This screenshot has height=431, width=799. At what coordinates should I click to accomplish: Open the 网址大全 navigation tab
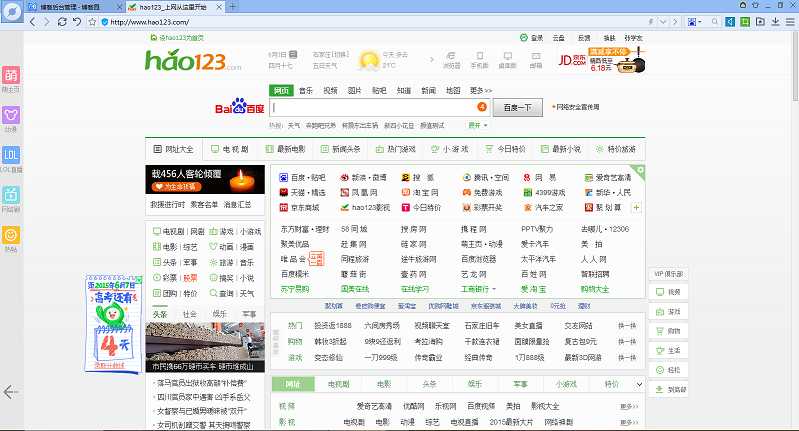click(174, 149)
